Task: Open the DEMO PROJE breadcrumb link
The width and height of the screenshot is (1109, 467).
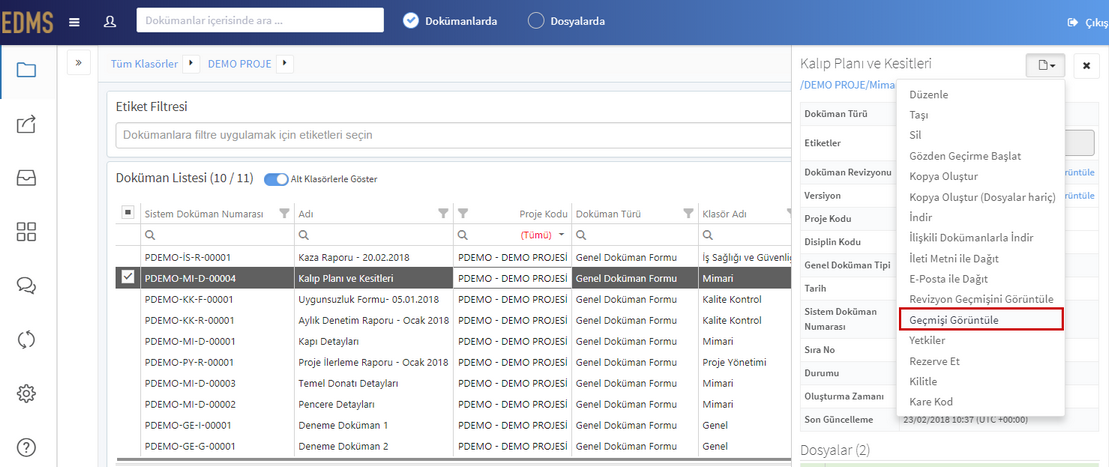Action: 240,64
